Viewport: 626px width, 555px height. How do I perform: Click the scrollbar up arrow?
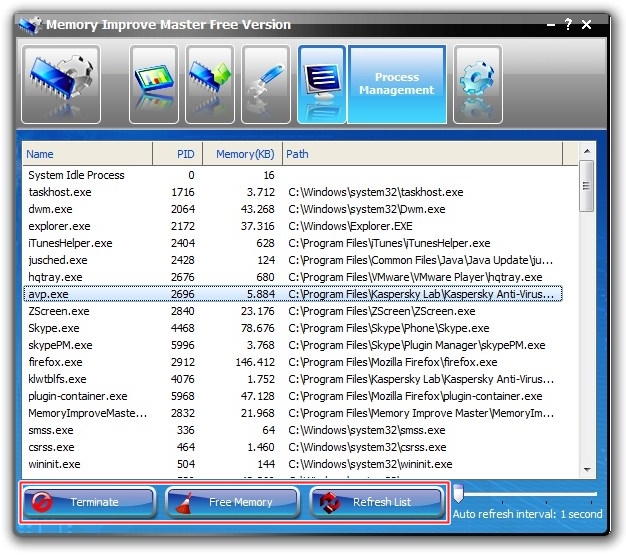587,151
